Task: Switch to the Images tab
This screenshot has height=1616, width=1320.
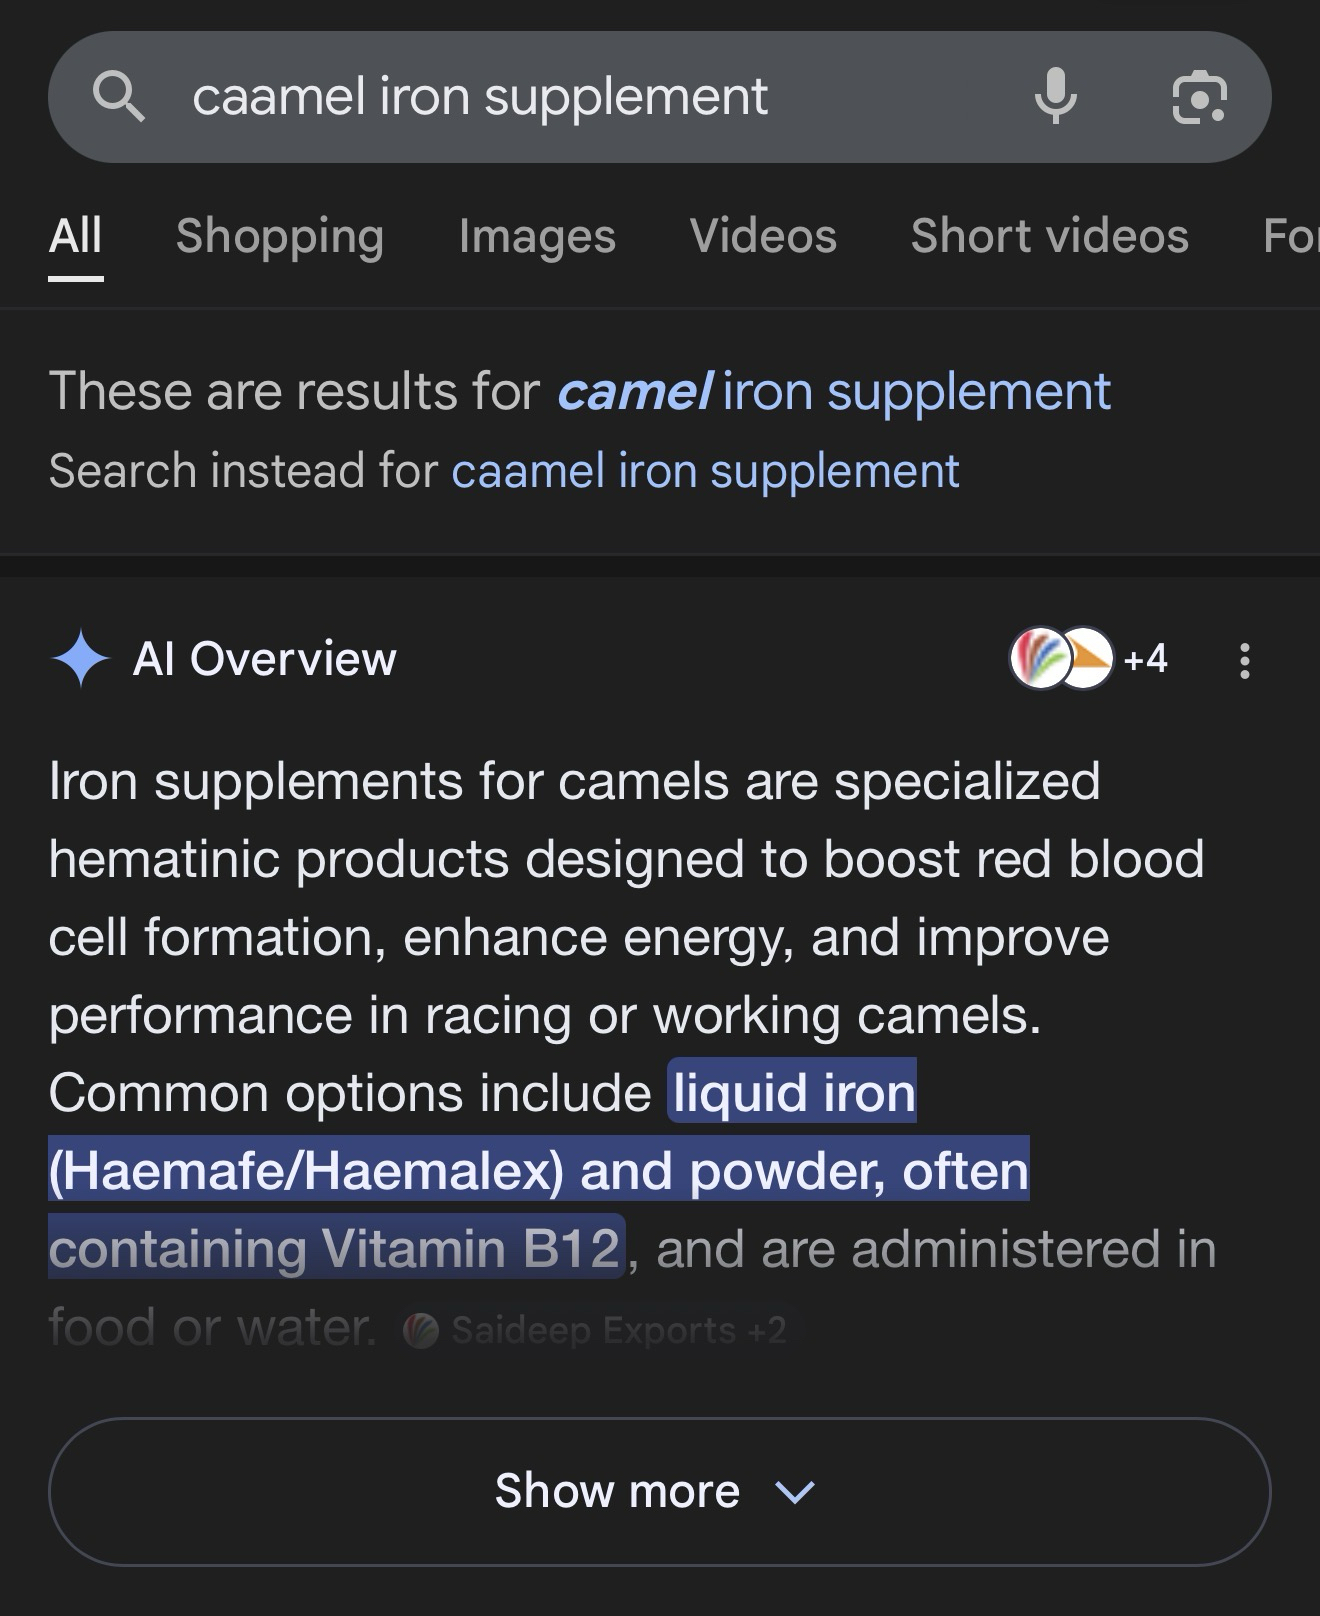Action: point(537,236)
